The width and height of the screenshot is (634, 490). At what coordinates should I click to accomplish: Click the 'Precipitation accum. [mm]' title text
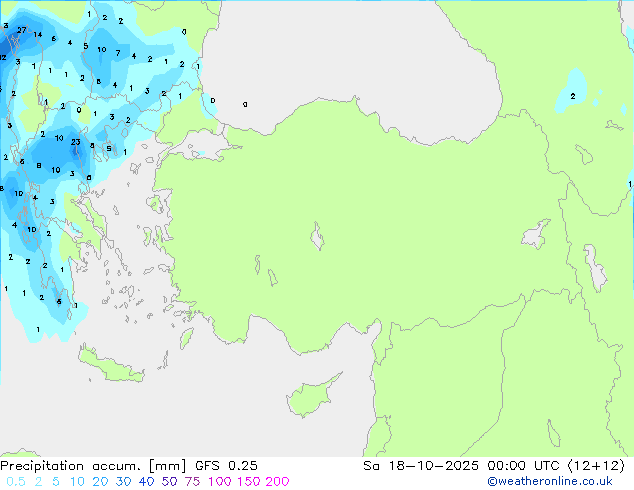click(x=93, y=466)
